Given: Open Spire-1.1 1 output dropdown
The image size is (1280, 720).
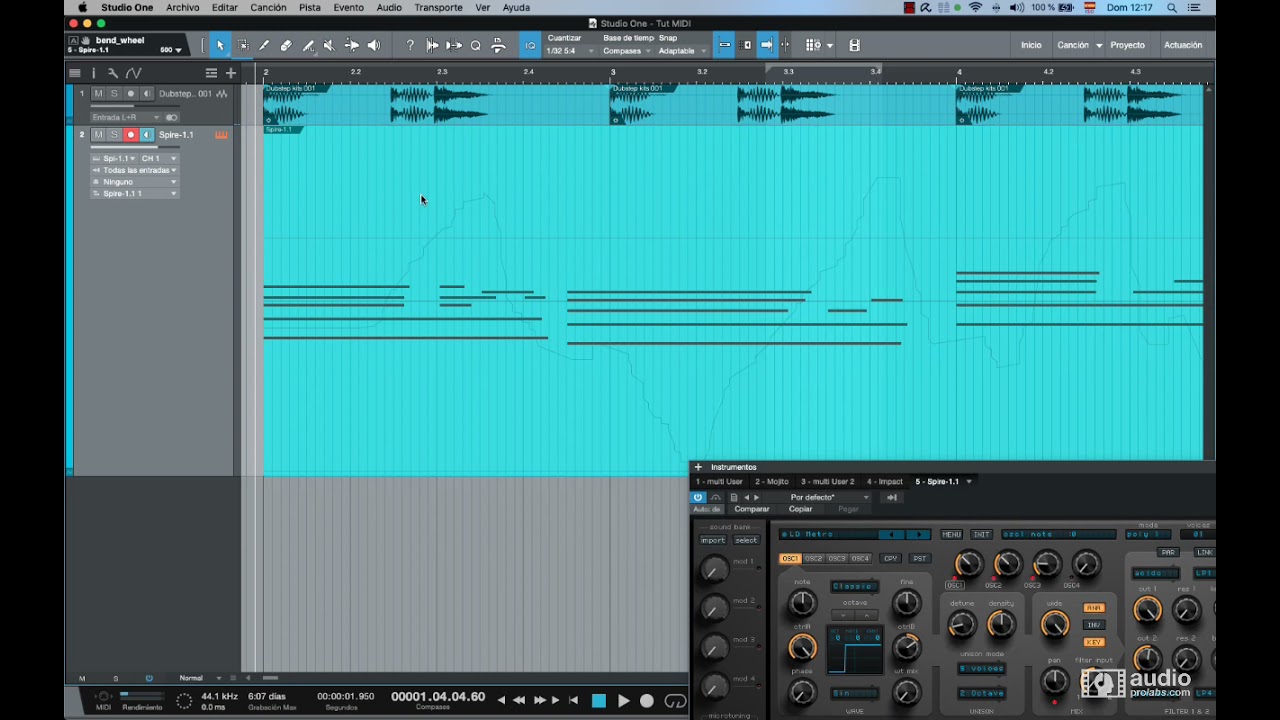Looking at the screenshot, I should click(x=135, y=194).
